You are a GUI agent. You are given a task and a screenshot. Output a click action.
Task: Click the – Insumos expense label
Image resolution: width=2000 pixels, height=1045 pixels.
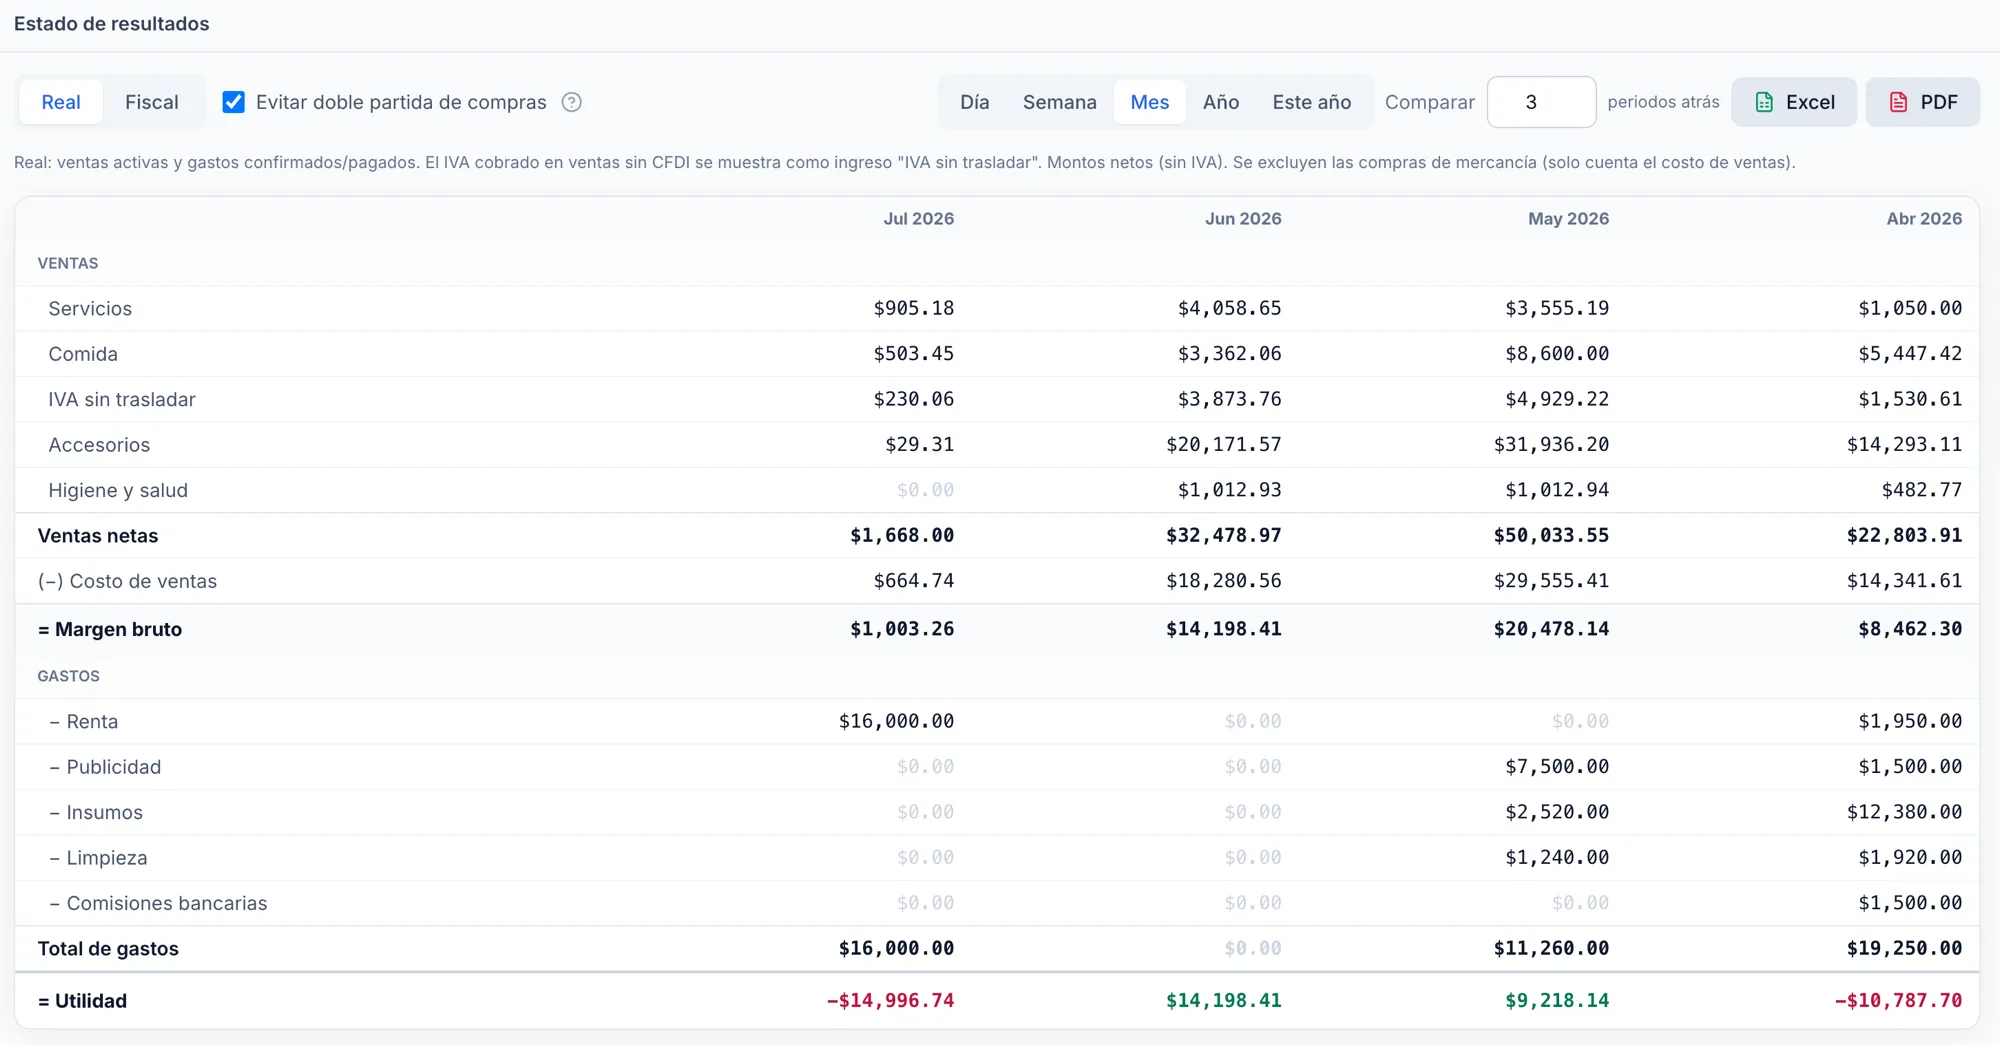[96, 813]
